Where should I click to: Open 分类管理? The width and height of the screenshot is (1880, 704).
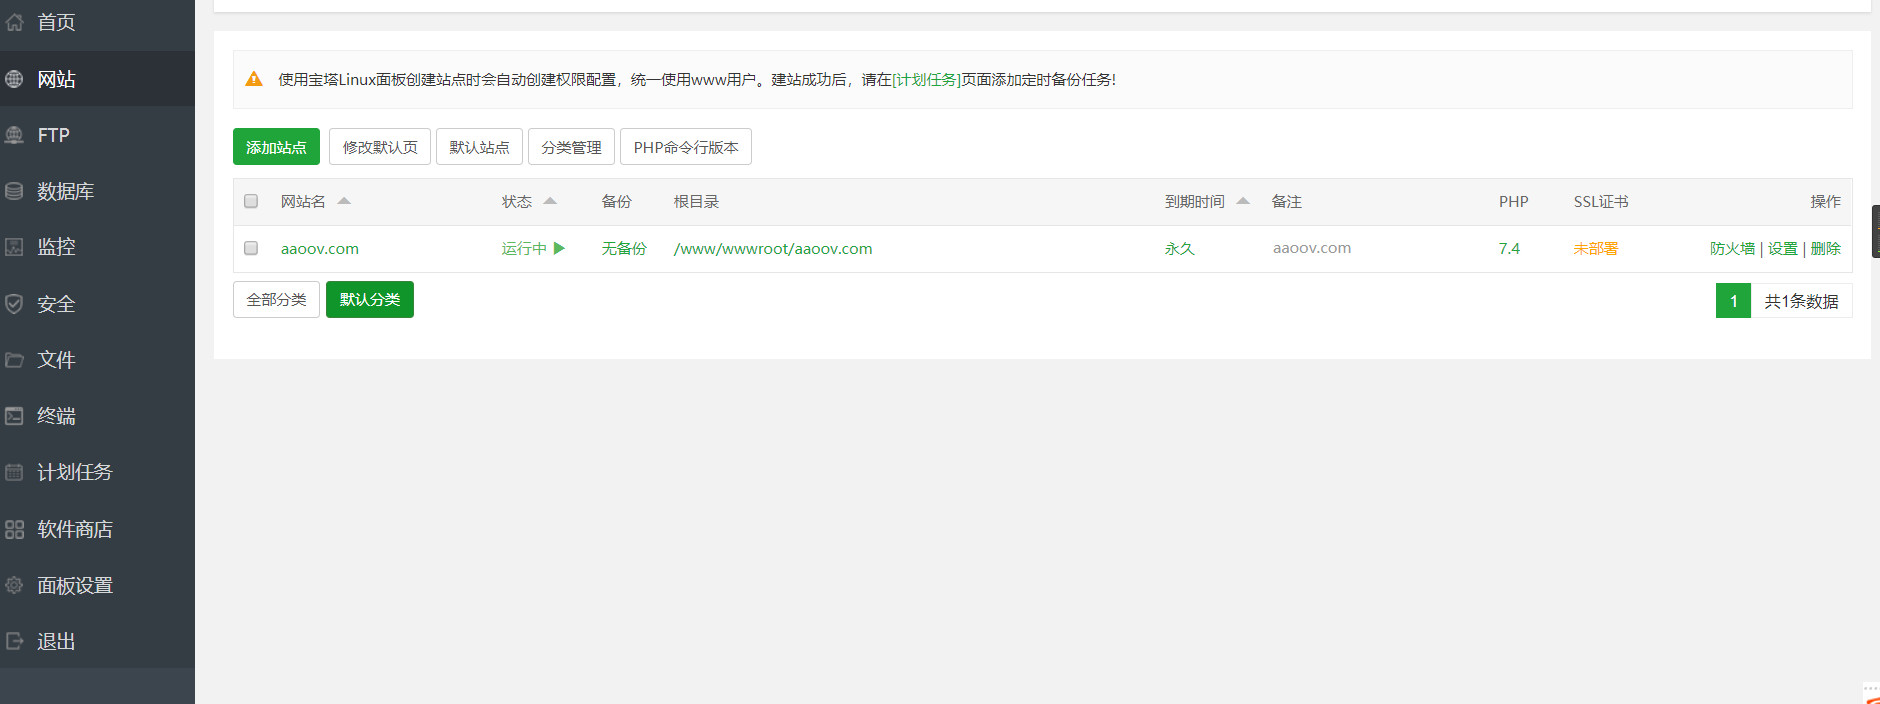point(571,147)
